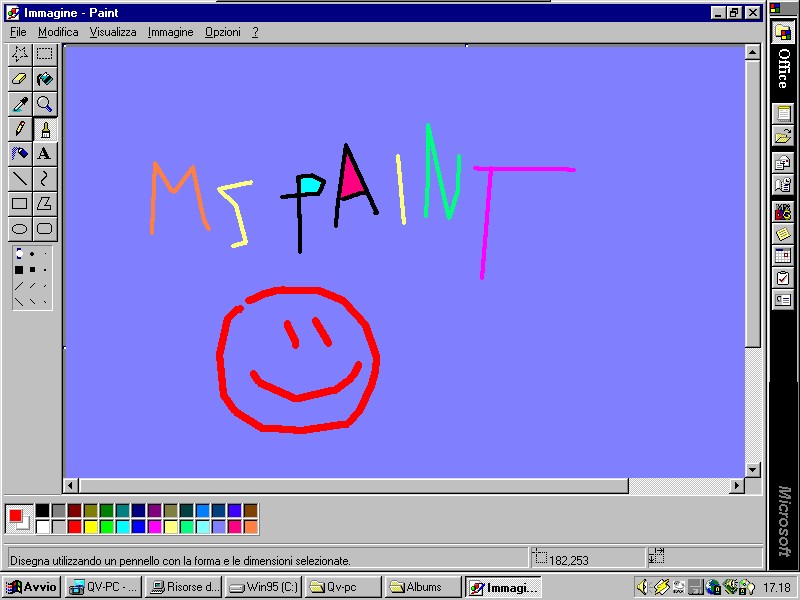The image size is (800, 600).
Task: Click the contact card icon in Office bar
Action: point(783,299)
